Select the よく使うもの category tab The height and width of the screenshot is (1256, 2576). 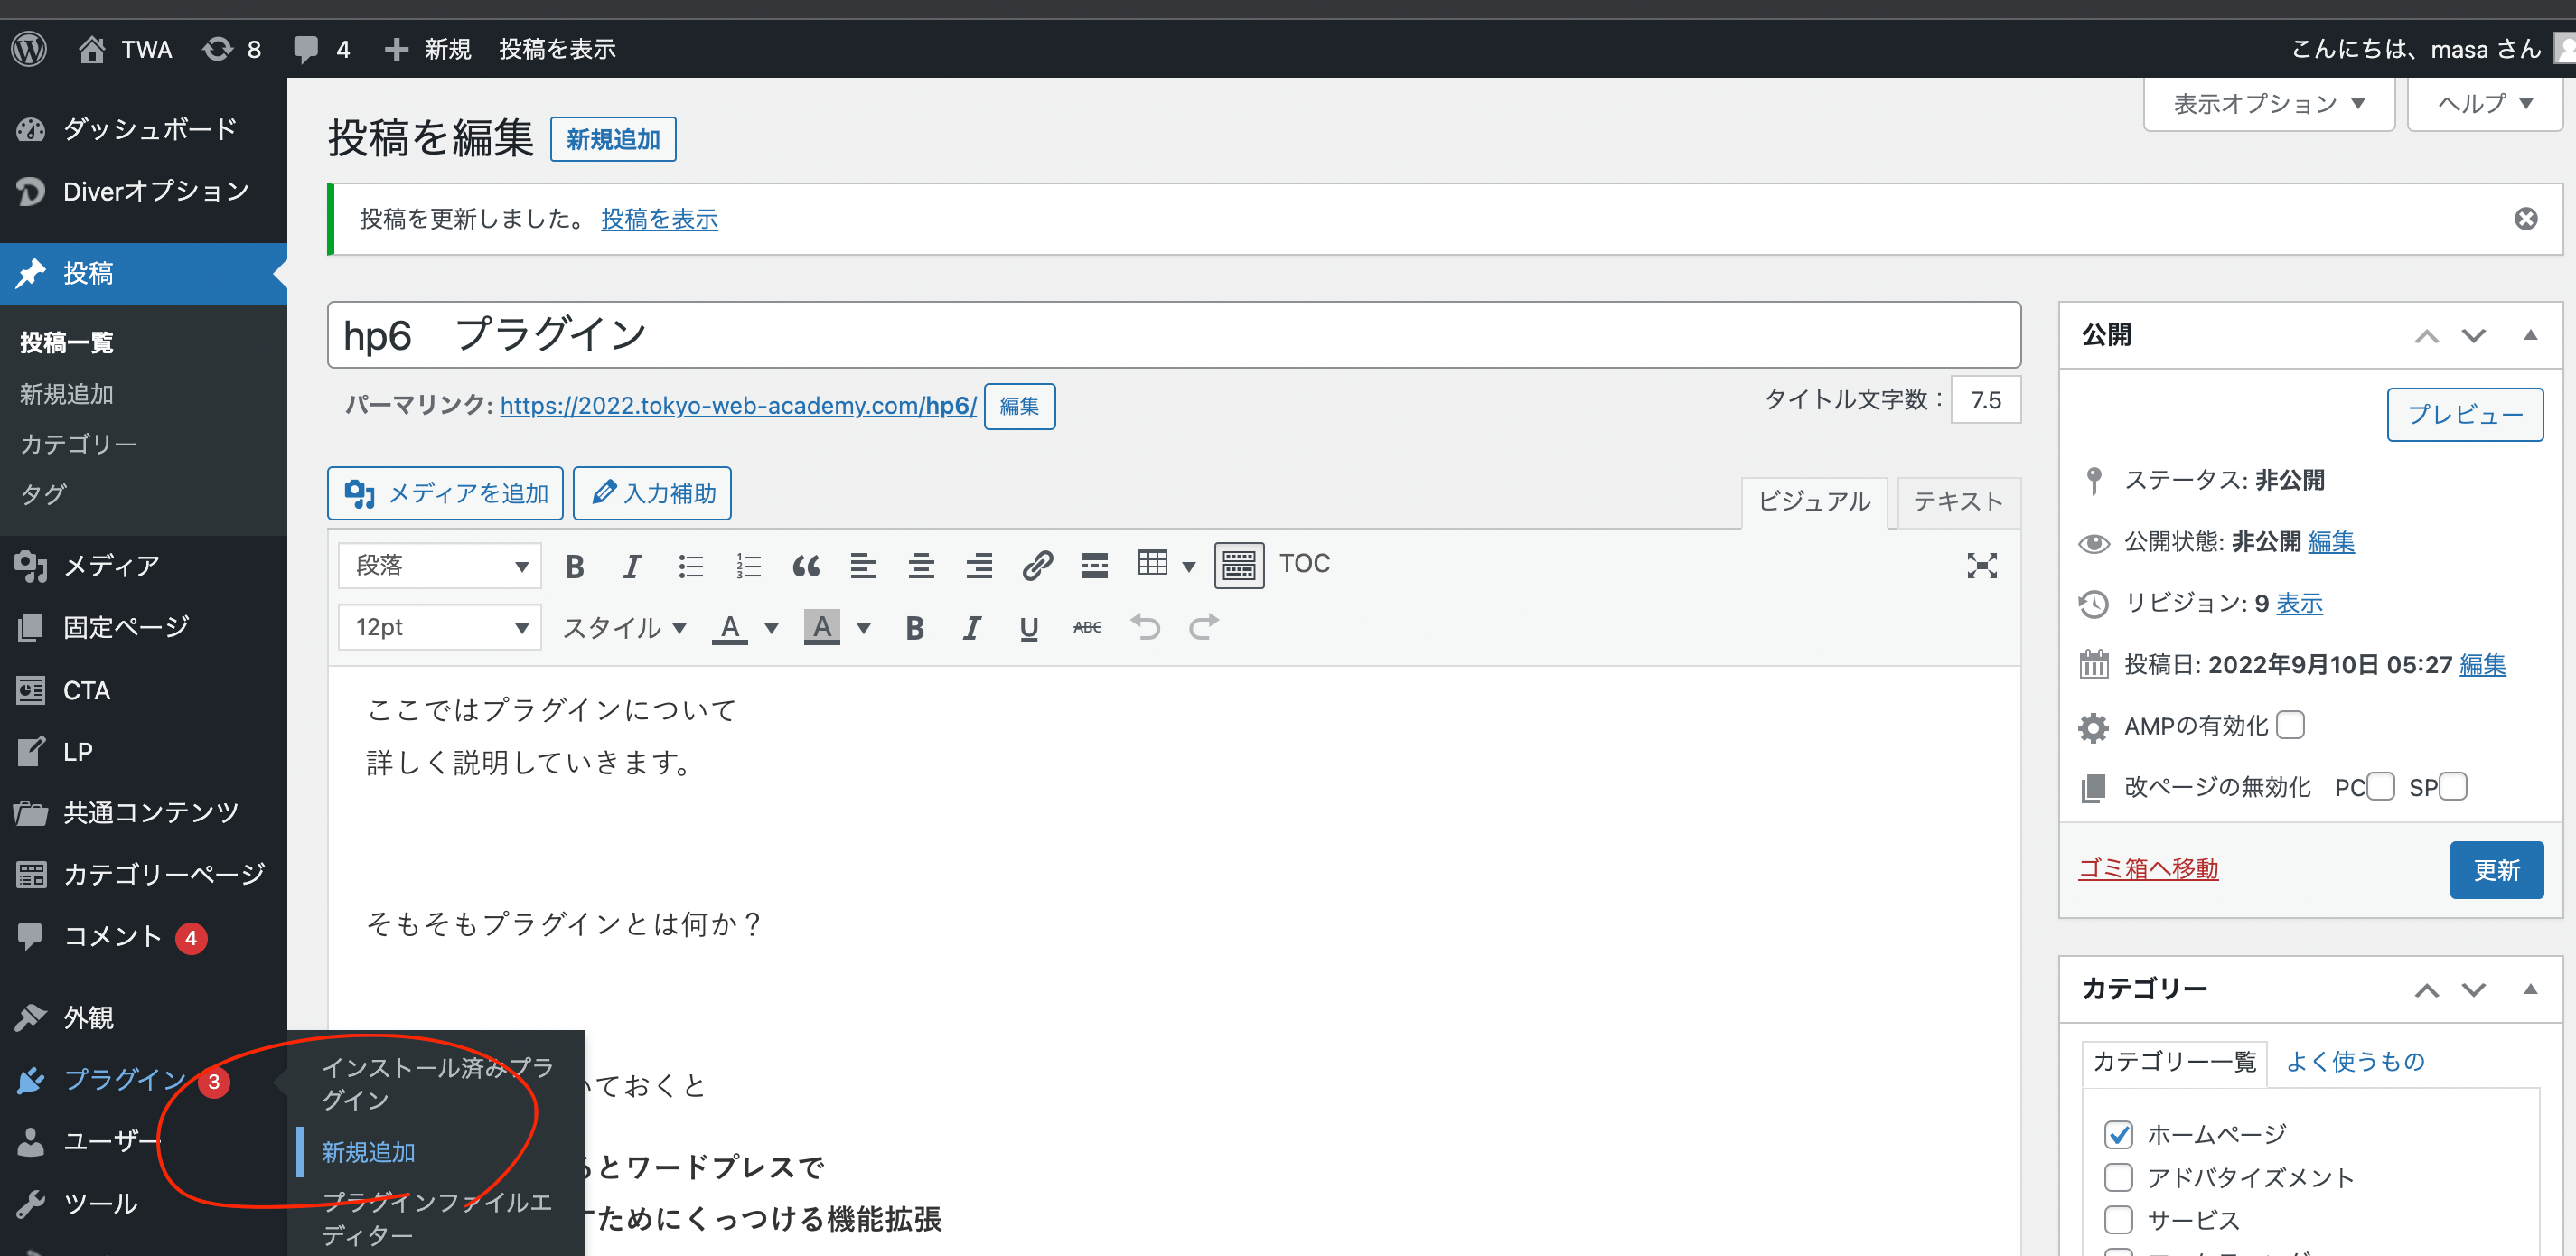(2355, 1062)
